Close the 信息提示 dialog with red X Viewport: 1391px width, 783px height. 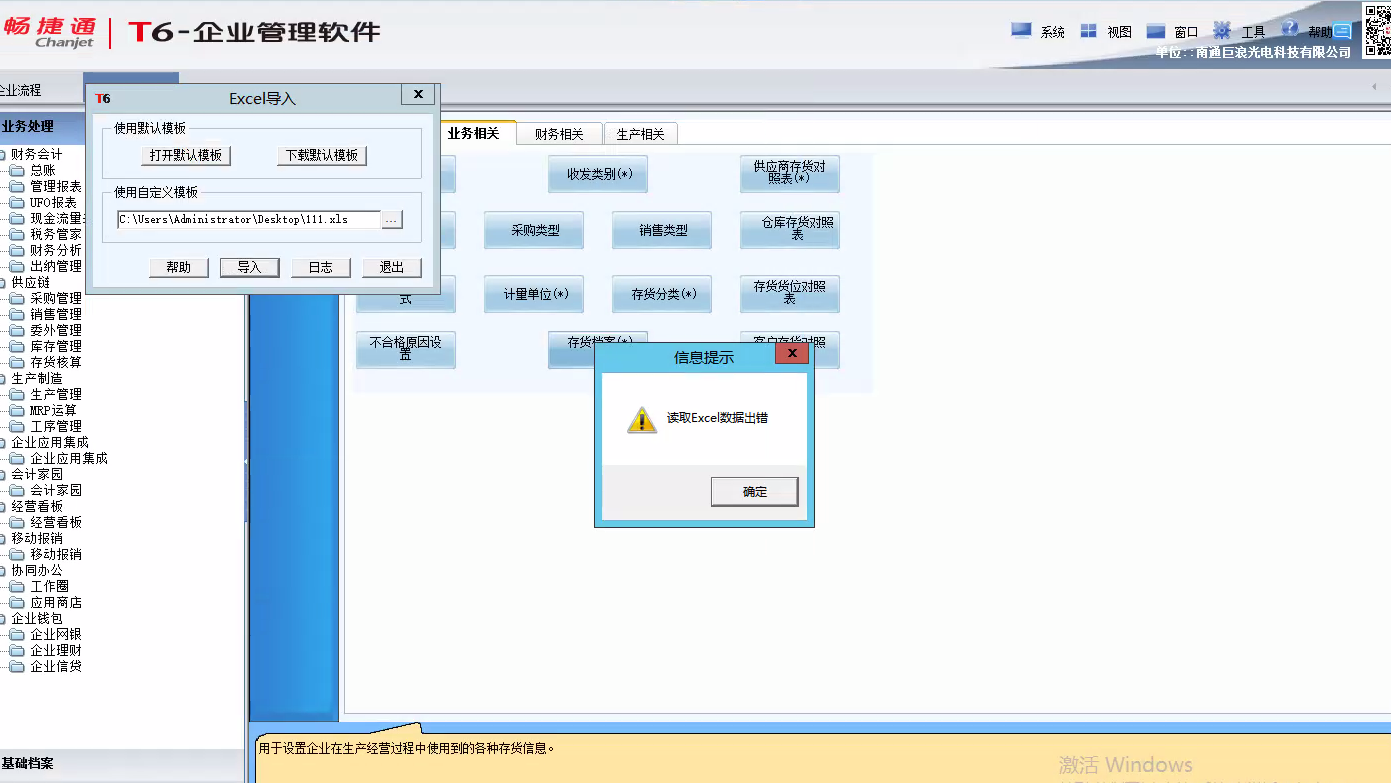(792, 354)
